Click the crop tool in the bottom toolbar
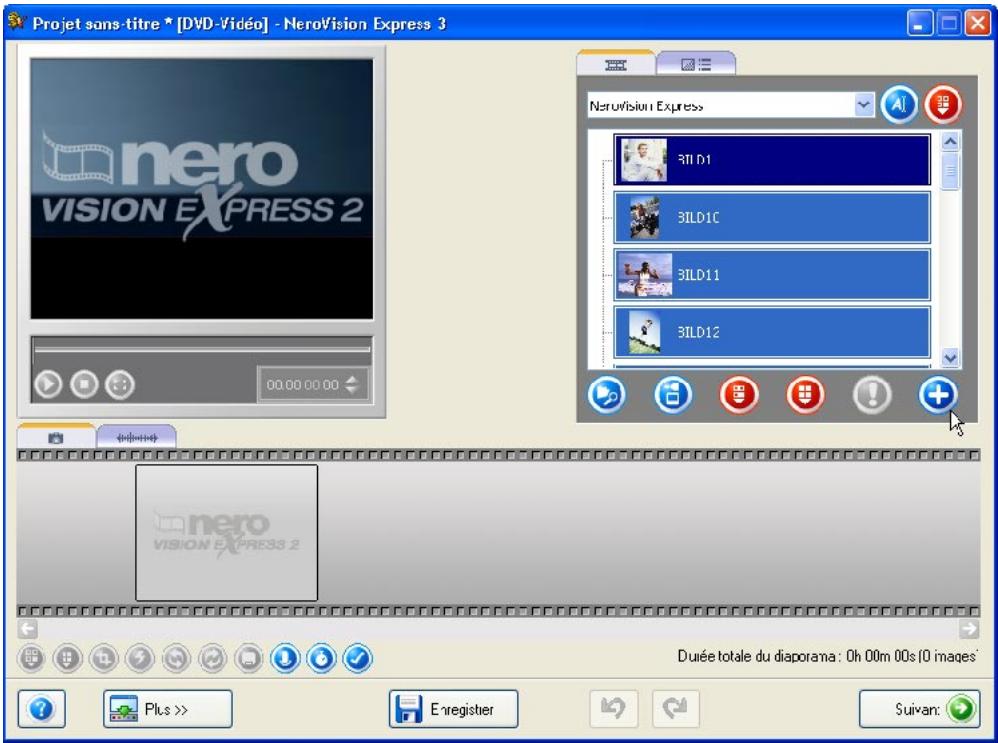This screenshot has width=998, height=743. pyautogui.click(x=104, y=658)
